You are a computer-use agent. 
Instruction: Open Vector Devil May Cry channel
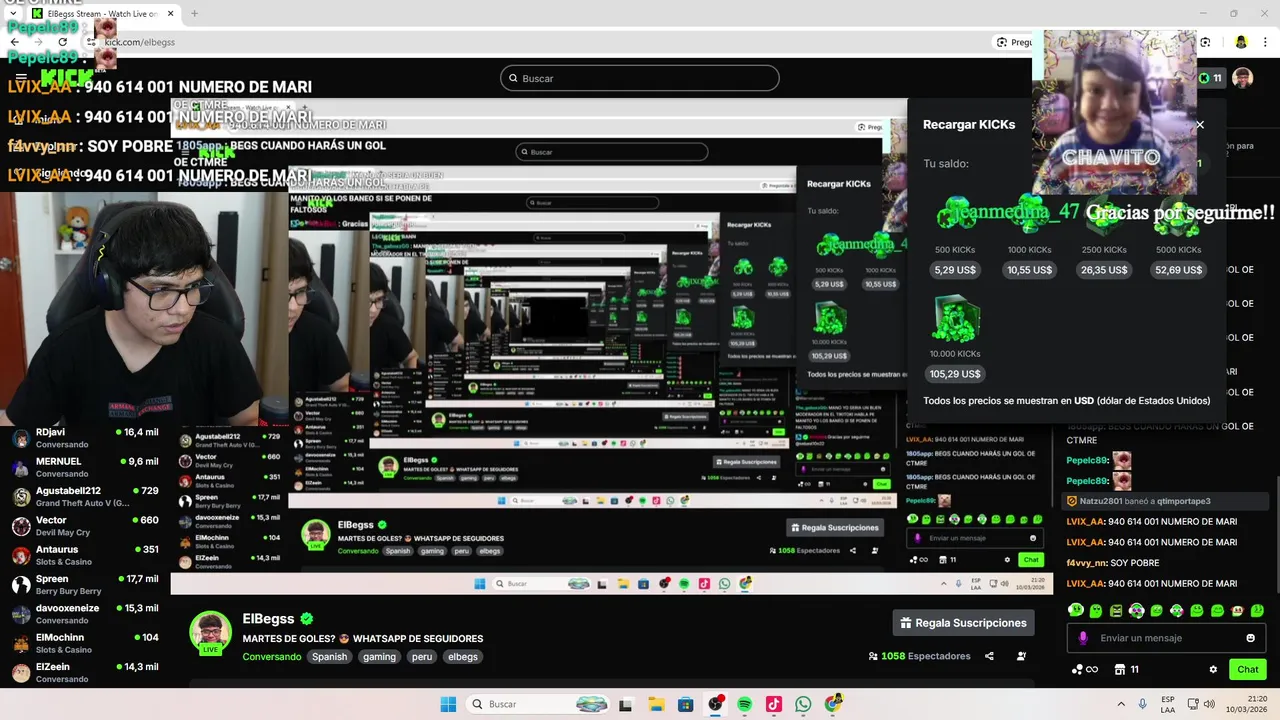click(x=85, y=526)
